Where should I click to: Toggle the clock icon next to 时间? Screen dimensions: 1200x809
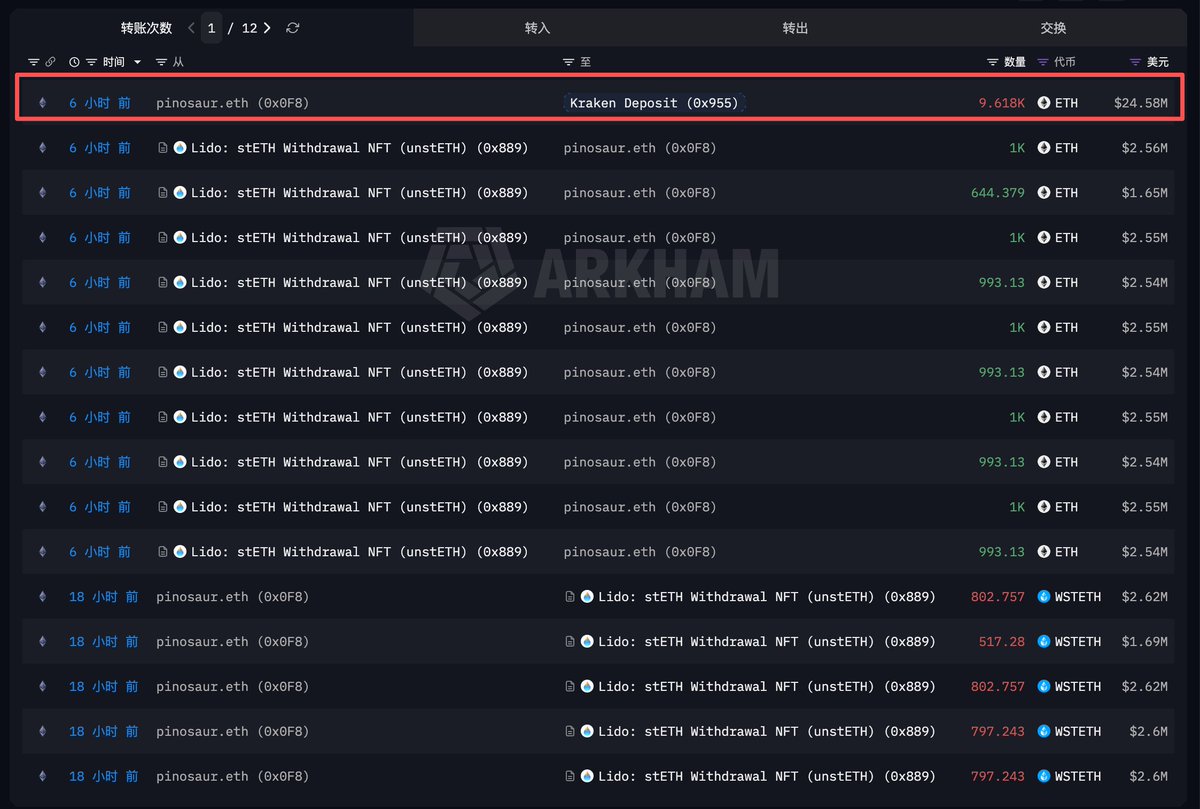(x=74, y=62)
